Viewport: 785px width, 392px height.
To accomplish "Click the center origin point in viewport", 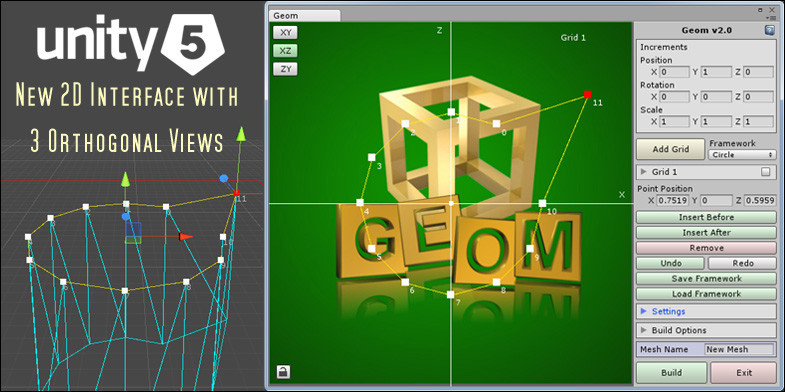I will click(x=451, y=203).
